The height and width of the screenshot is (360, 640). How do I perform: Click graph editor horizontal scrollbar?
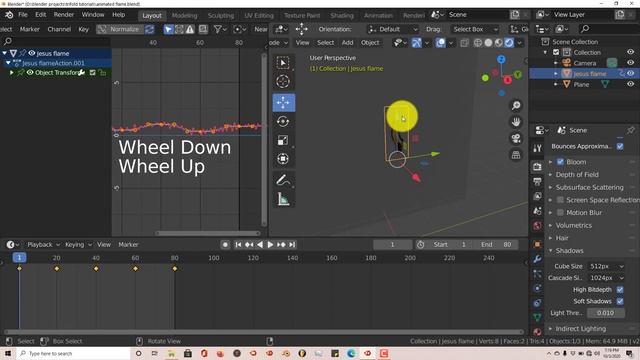coord(207,233)
